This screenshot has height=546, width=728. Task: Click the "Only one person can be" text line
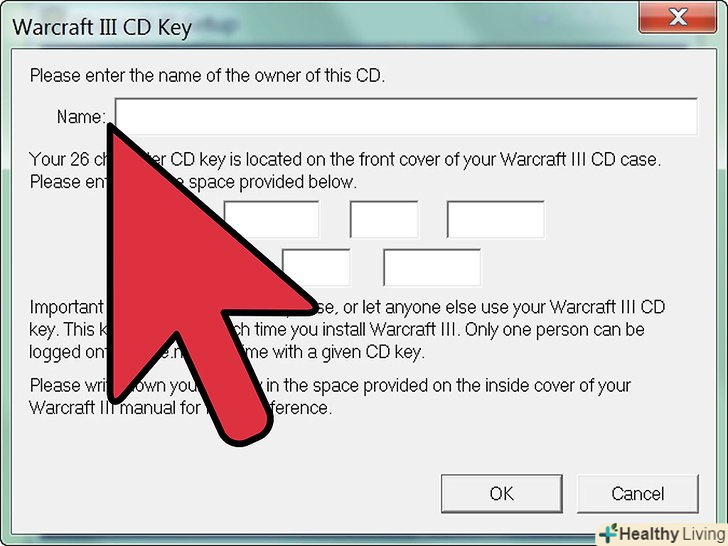(x=554, y=330)
